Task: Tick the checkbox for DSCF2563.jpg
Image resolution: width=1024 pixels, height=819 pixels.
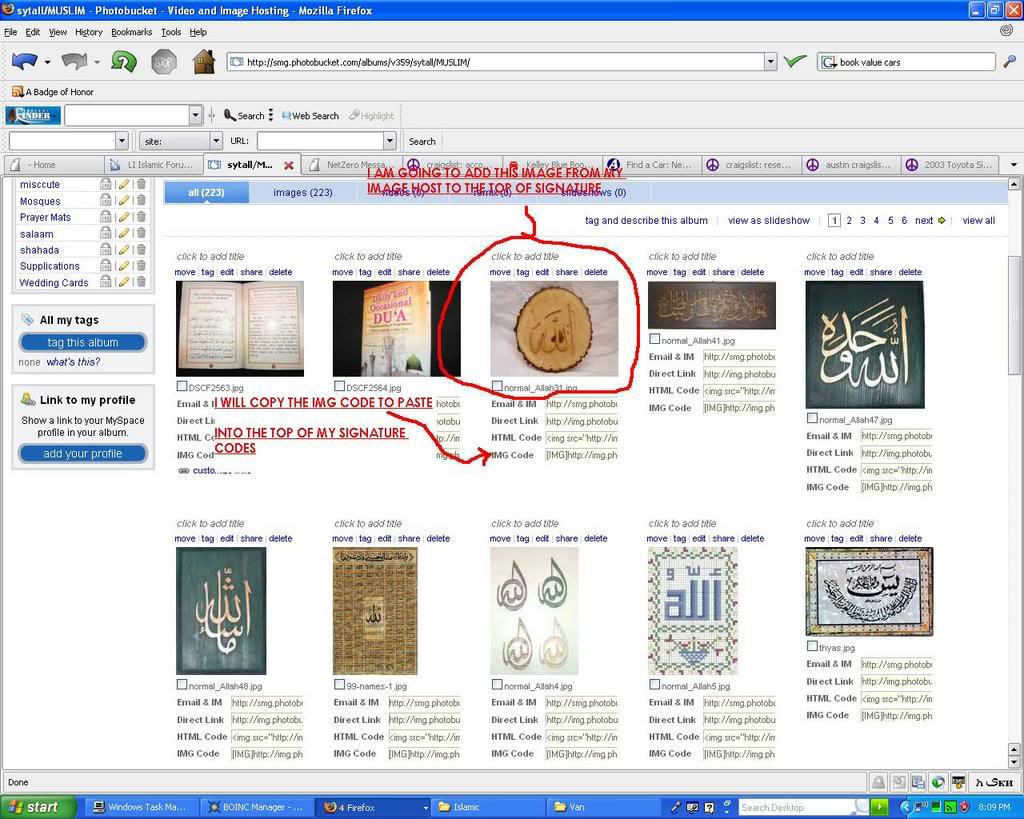Action: point(182,387)
